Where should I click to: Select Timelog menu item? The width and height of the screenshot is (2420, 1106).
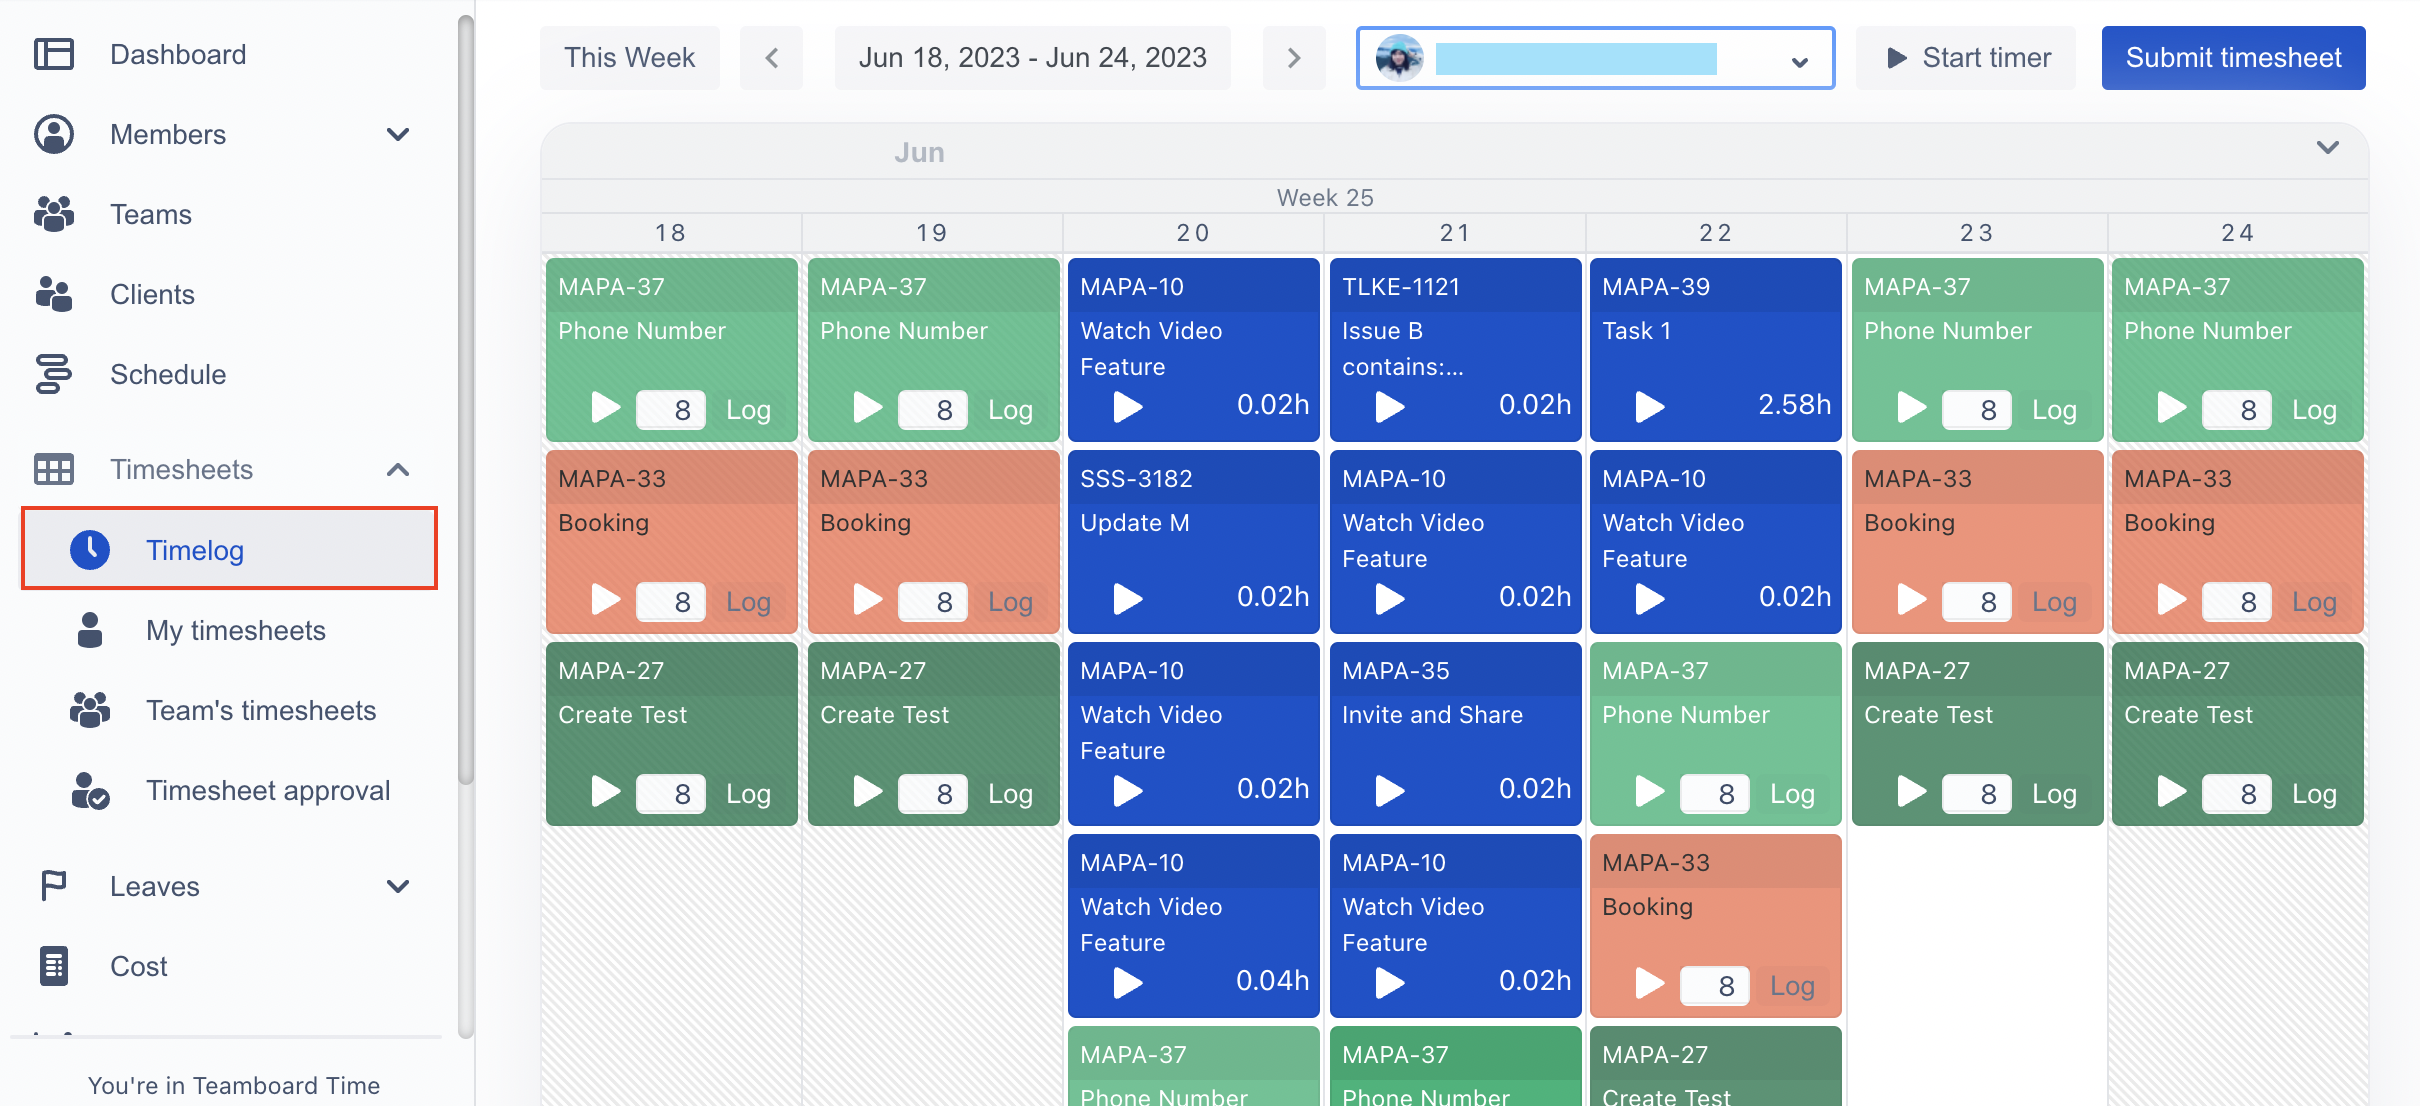click(230, 549)
